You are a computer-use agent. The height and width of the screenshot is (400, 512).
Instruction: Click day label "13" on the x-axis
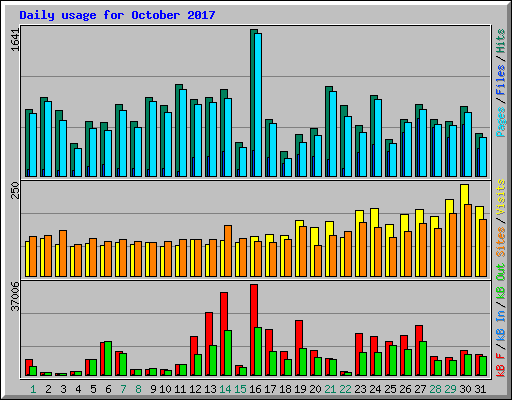point(210,389)
